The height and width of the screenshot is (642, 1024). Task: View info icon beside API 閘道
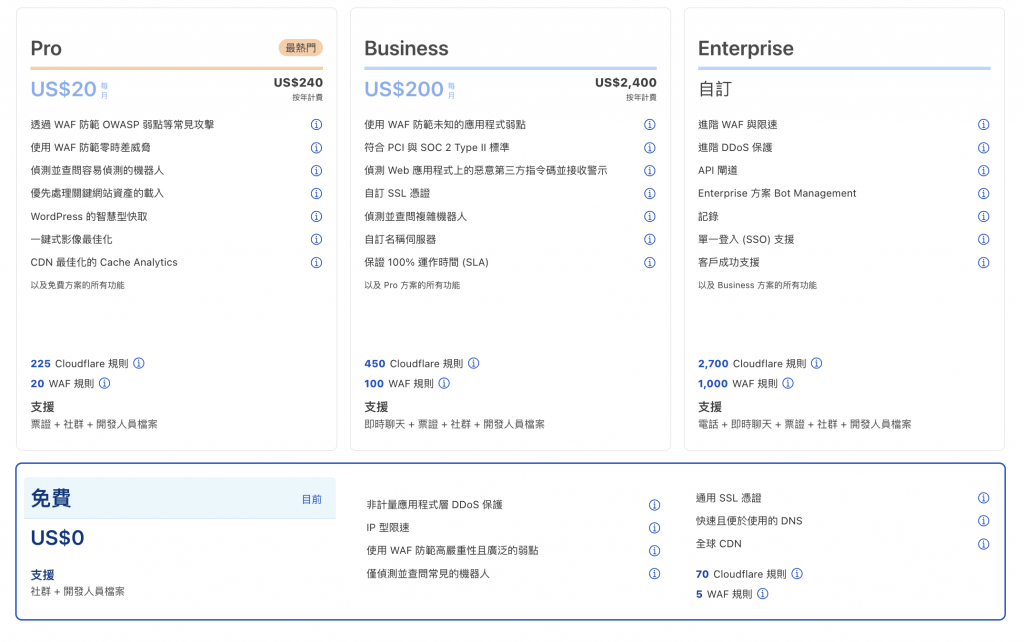984,170
